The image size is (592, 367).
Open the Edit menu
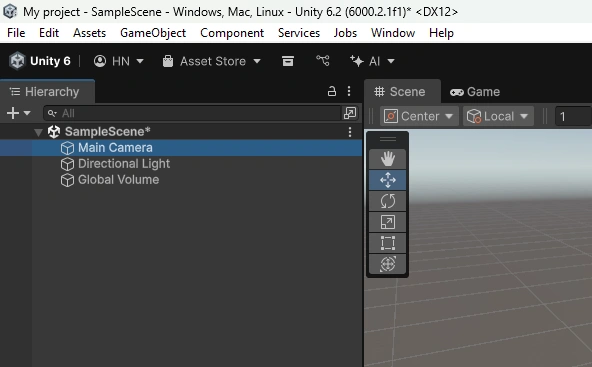coord(49,33)
